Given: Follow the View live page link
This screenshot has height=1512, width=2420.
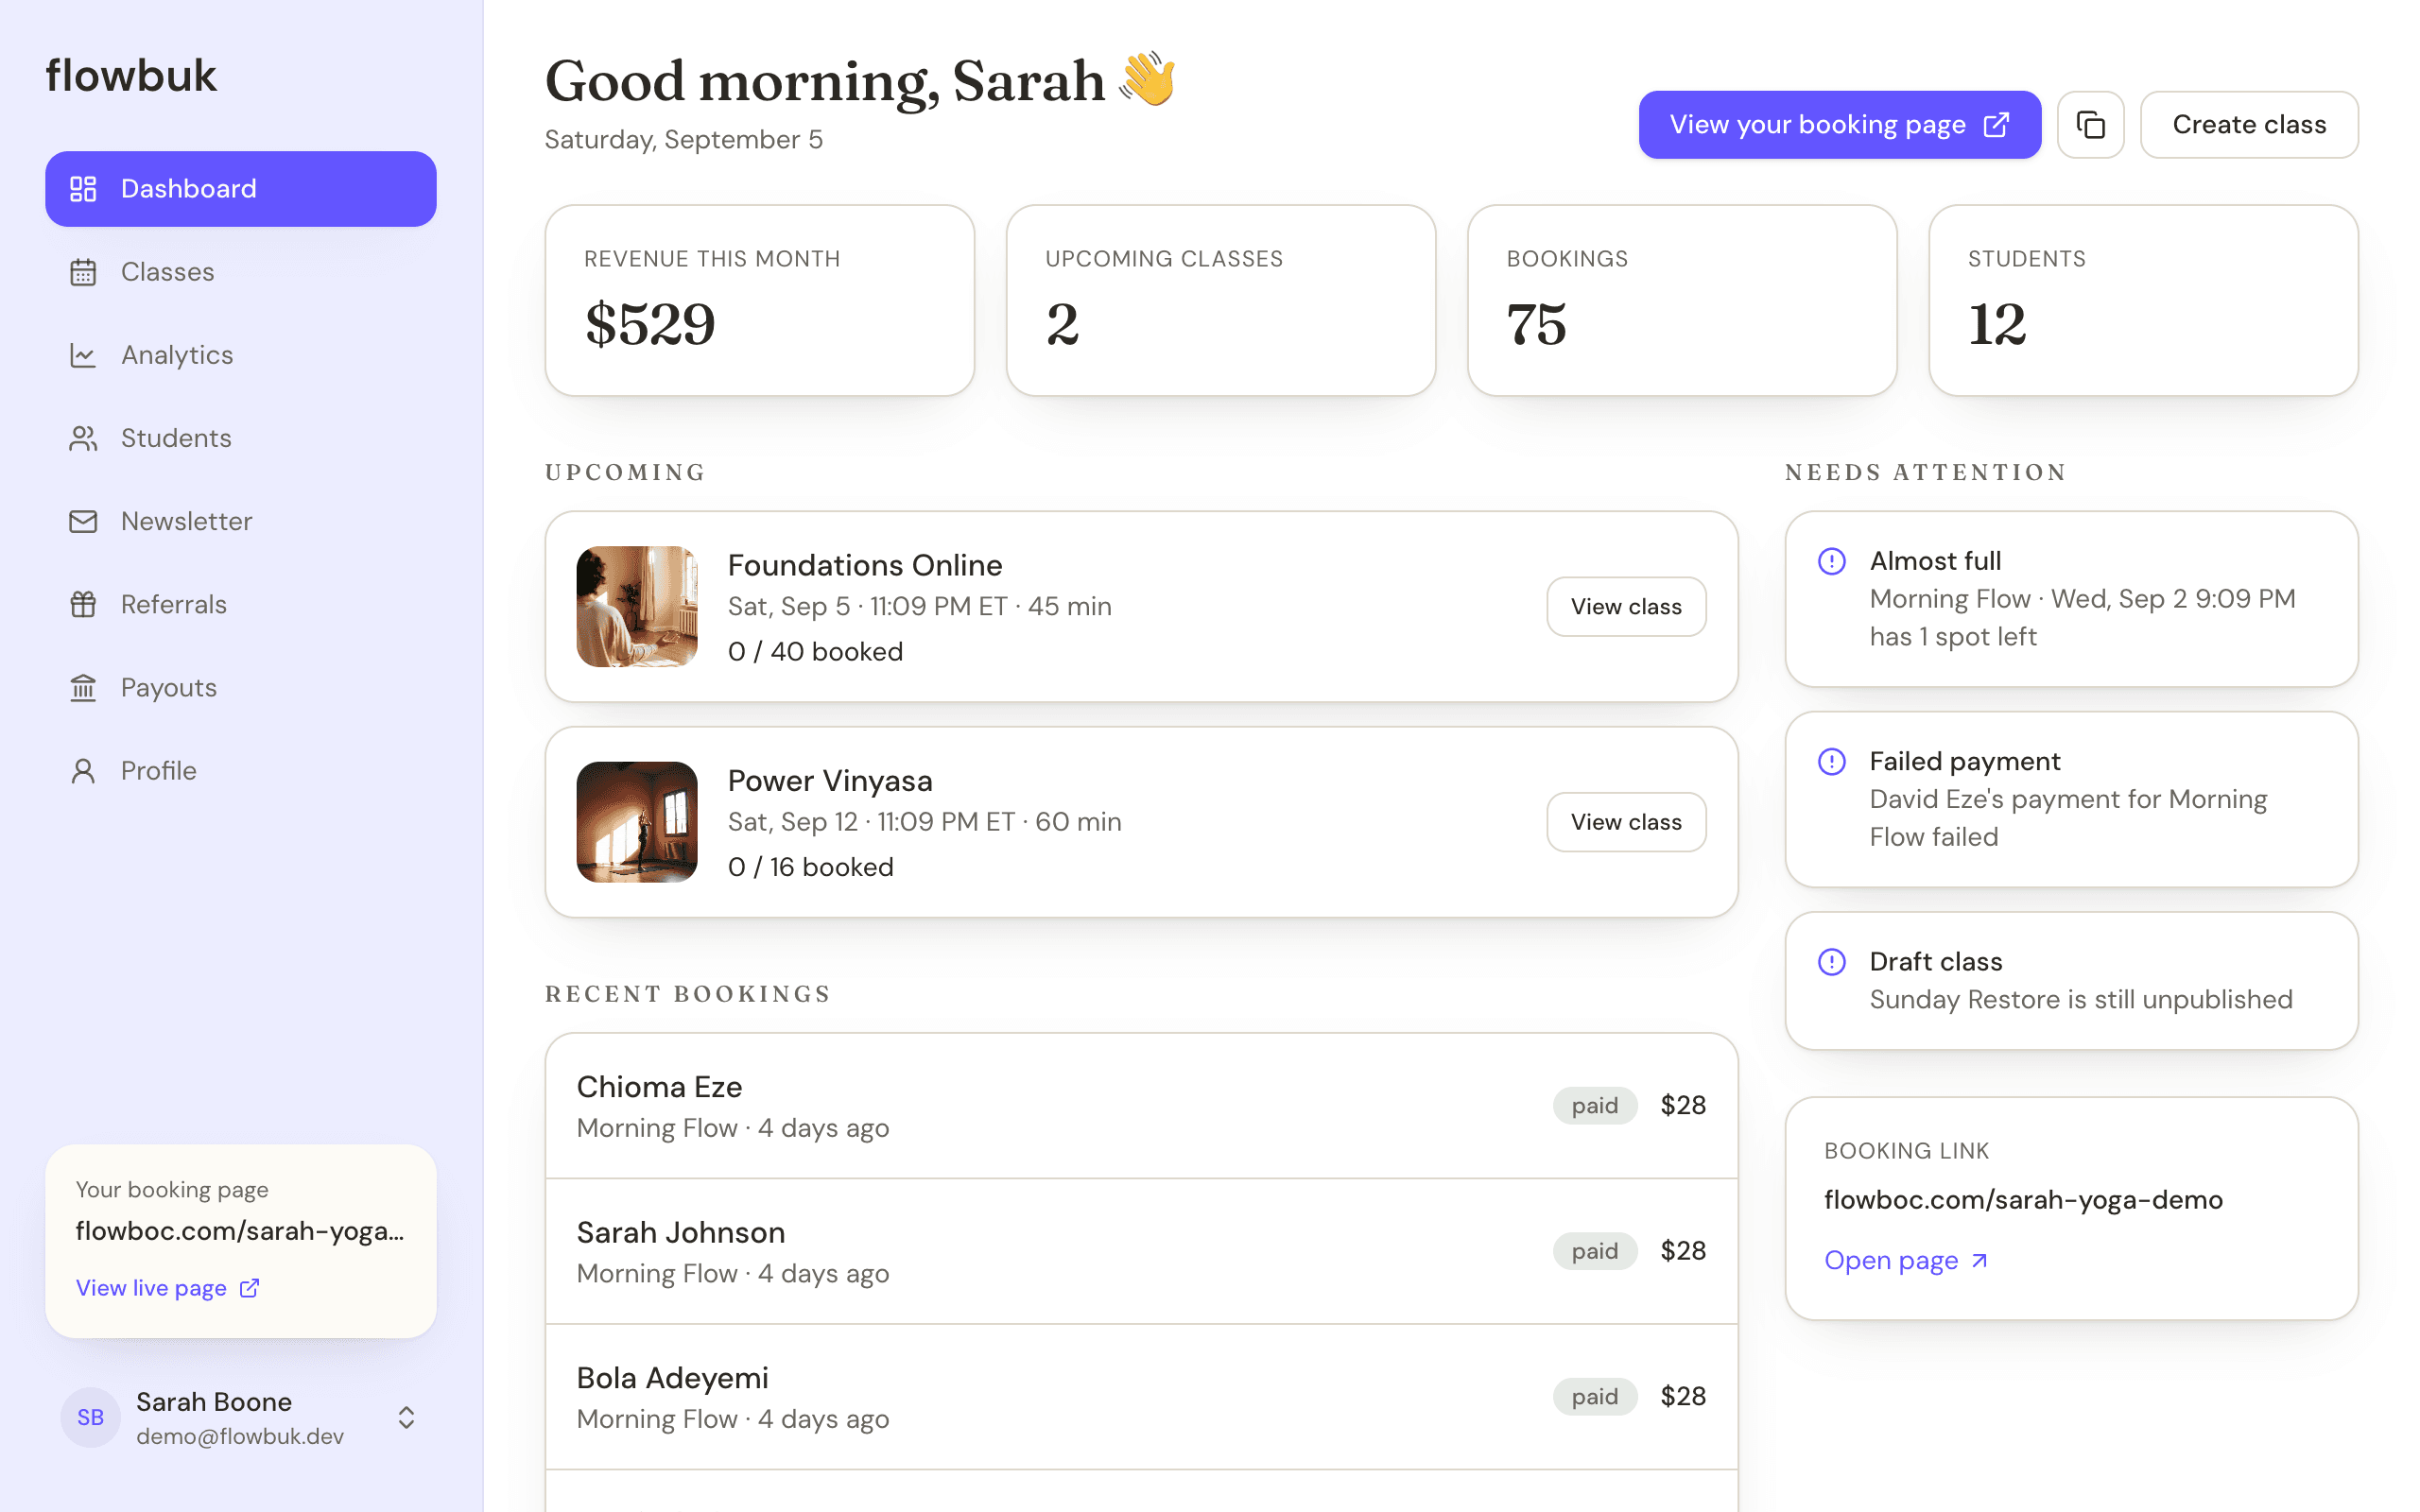Looking at the screenshot, I should pyautogui.click(x=168, y=1288).
